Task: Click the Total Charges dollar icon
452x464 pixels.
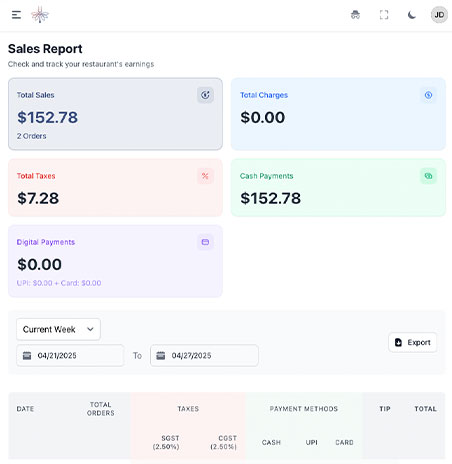Action: click(428, 95)
